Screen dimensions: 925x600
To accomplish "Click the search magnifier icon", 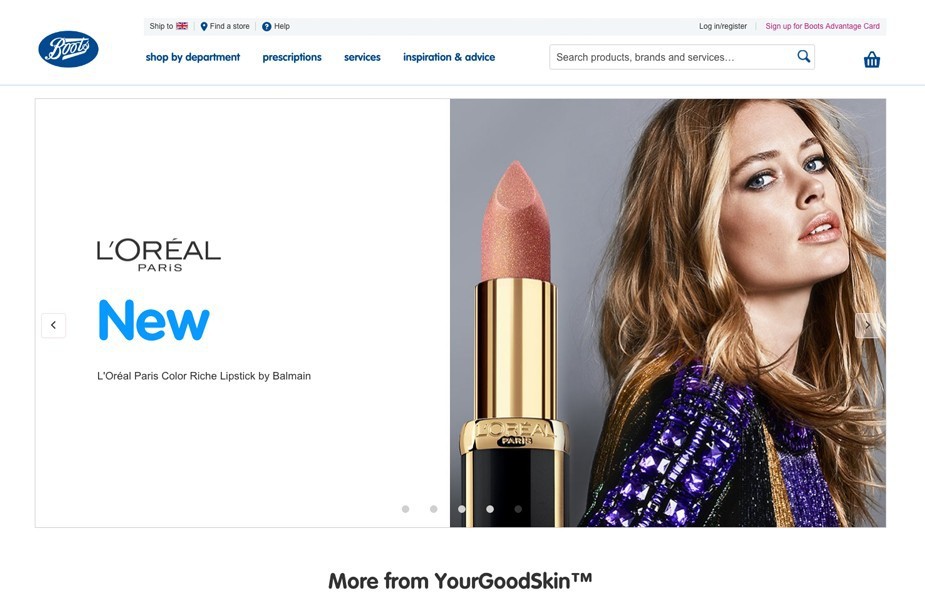I will (803, 56).
